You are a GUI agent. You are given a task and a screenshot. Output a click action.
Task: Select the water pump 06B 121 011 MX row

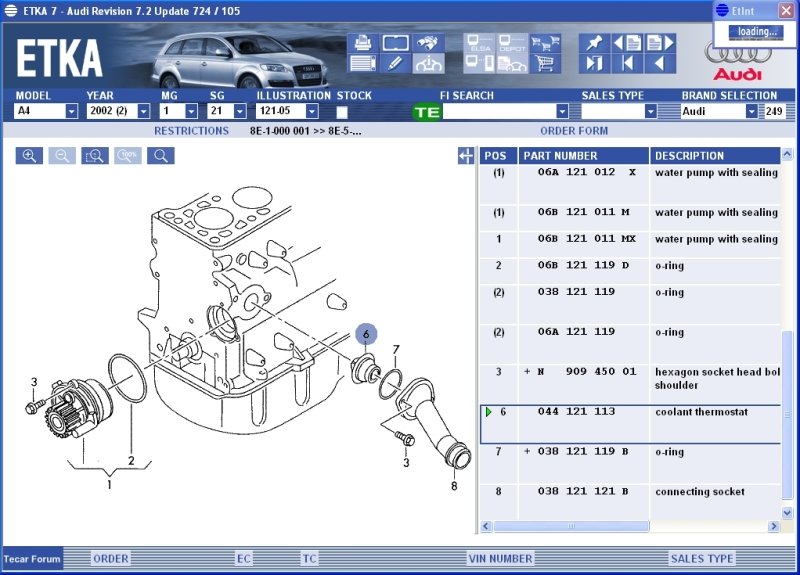click(x=630, y=239)
